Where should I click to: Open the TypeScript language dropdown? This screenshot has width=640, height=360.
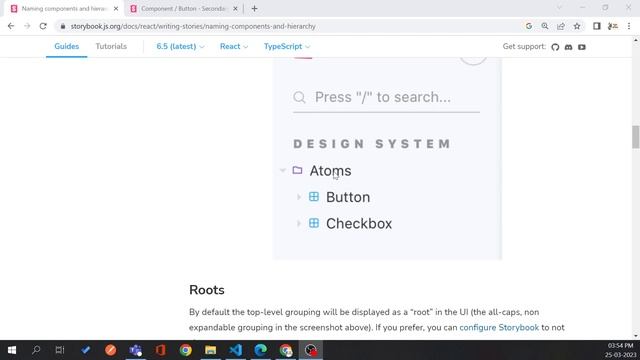click(287, 47)
